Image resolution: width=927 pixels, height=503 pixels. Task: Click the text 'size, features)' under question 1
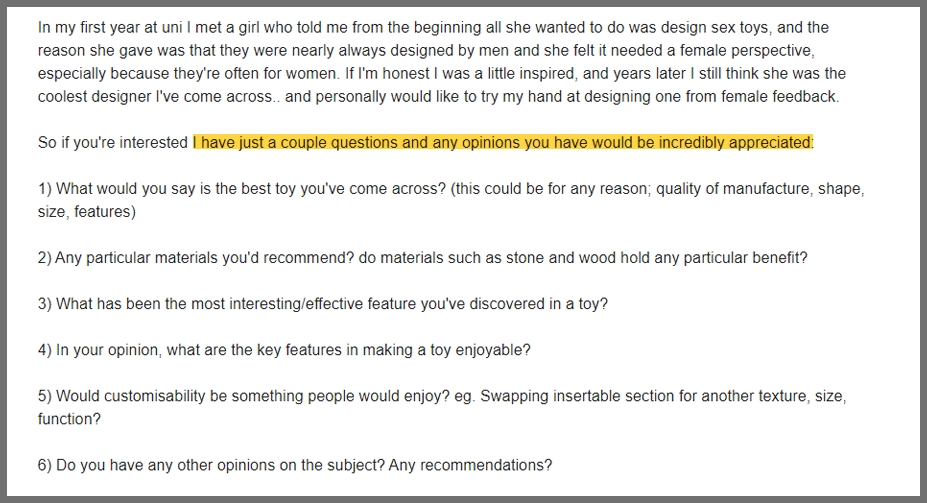click(87, 212)
